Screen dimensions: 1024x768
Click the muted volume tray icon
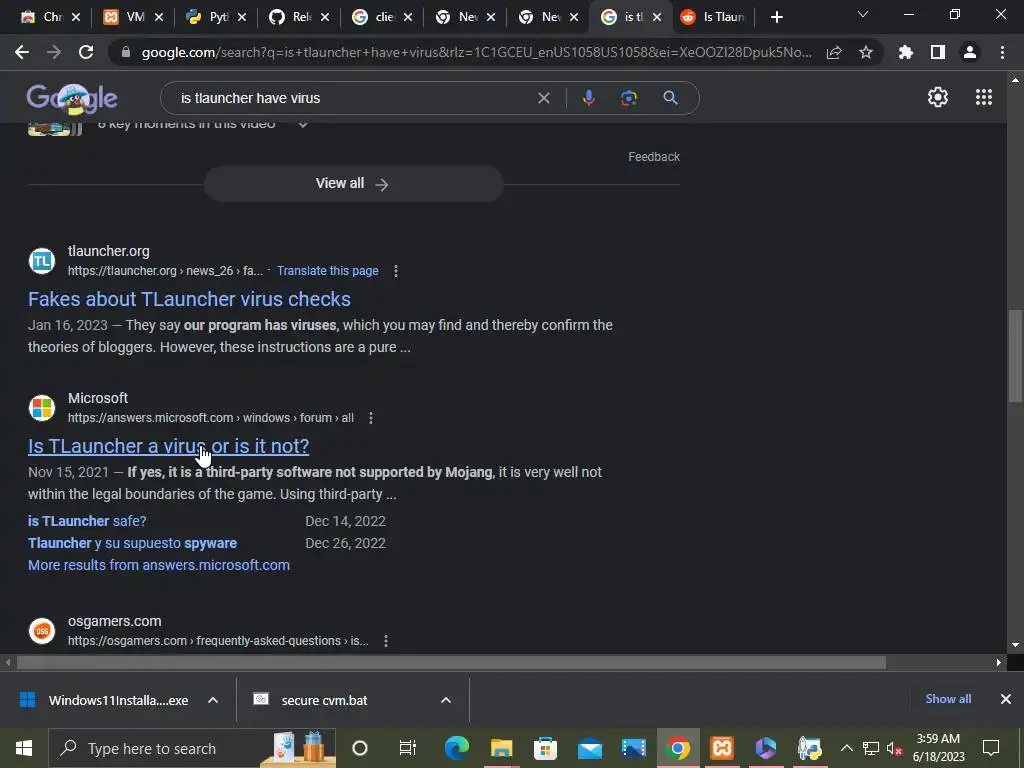point(894,748)
